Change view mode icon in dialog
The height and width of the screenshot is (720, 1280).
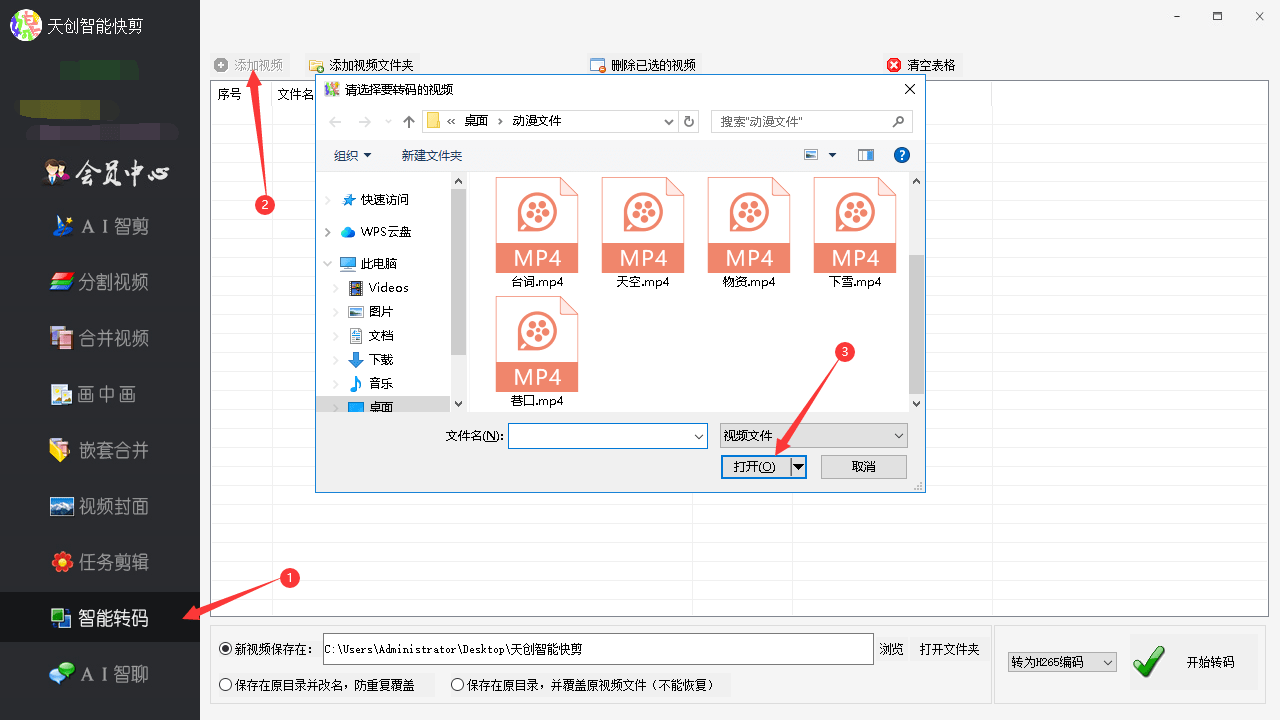[811, 155]
